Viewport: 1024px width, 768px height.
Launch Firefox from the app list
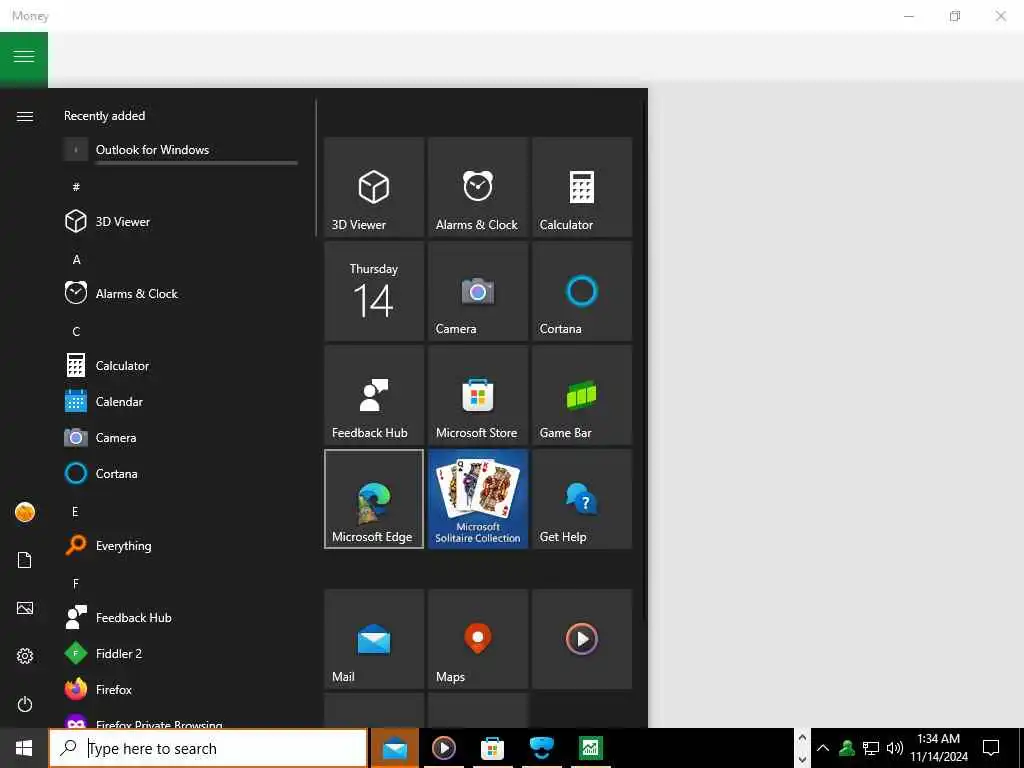182,690
